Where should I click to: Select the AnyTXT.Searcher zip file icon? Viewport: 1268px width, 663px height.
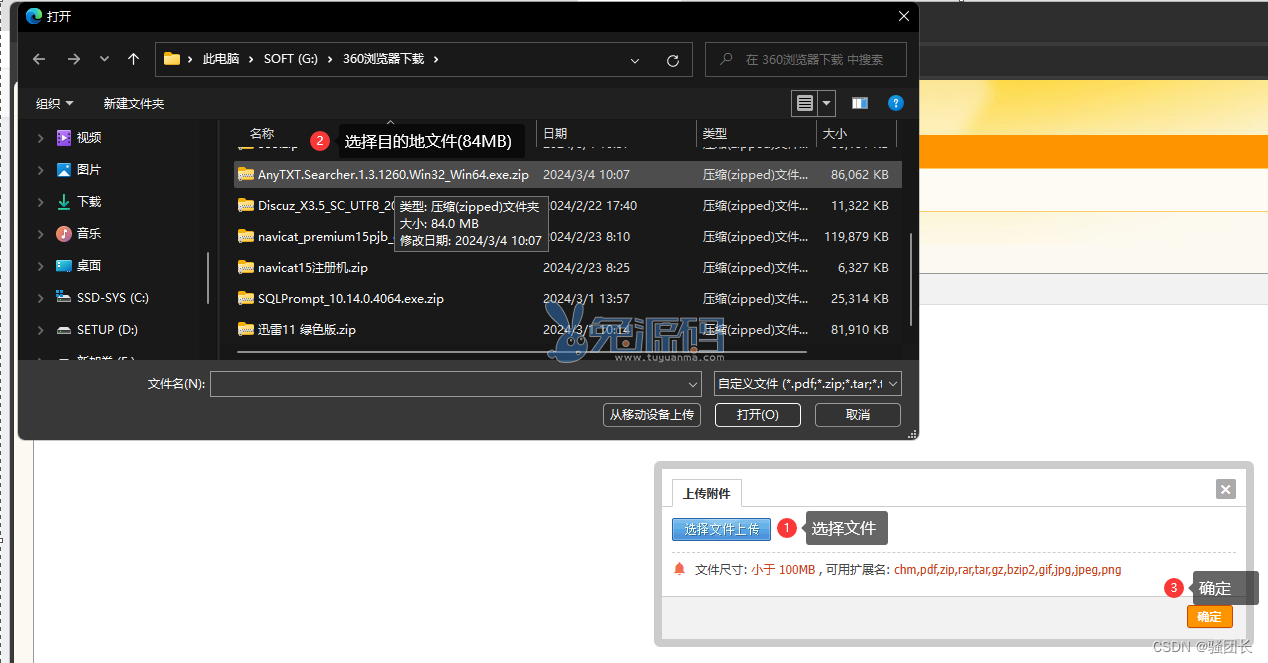pyautogui.click(x=246, y=174)
